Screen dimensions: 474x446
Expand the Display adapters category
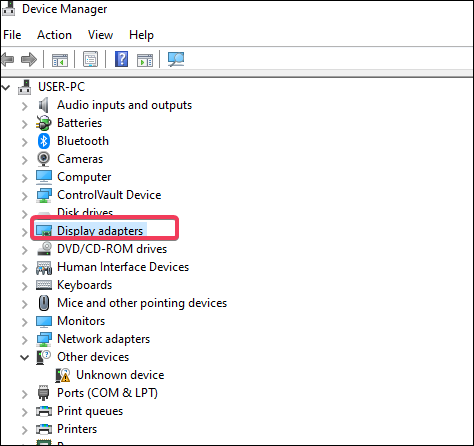(24, 232)
